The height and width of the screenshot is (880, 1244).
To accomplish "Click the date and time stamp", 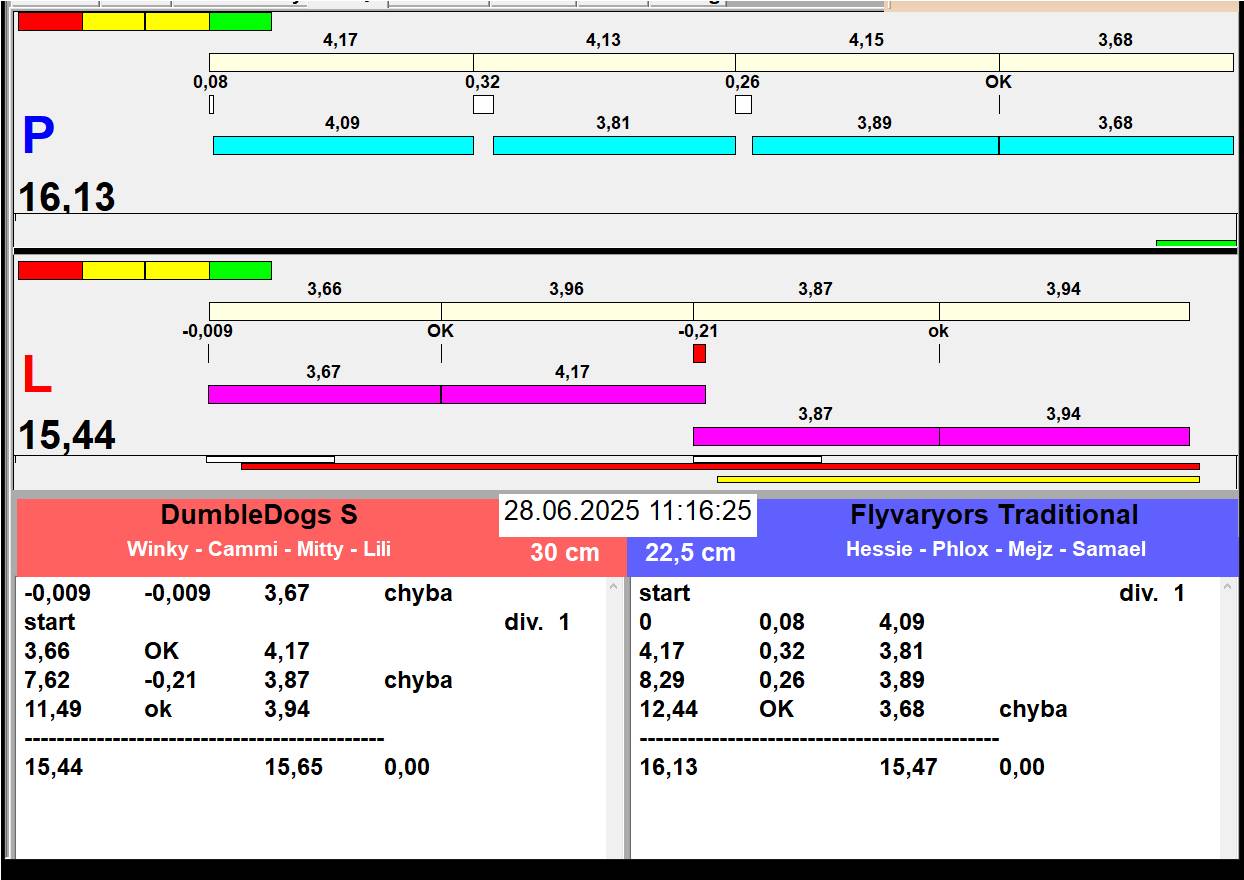I will [x=627, y=511].
